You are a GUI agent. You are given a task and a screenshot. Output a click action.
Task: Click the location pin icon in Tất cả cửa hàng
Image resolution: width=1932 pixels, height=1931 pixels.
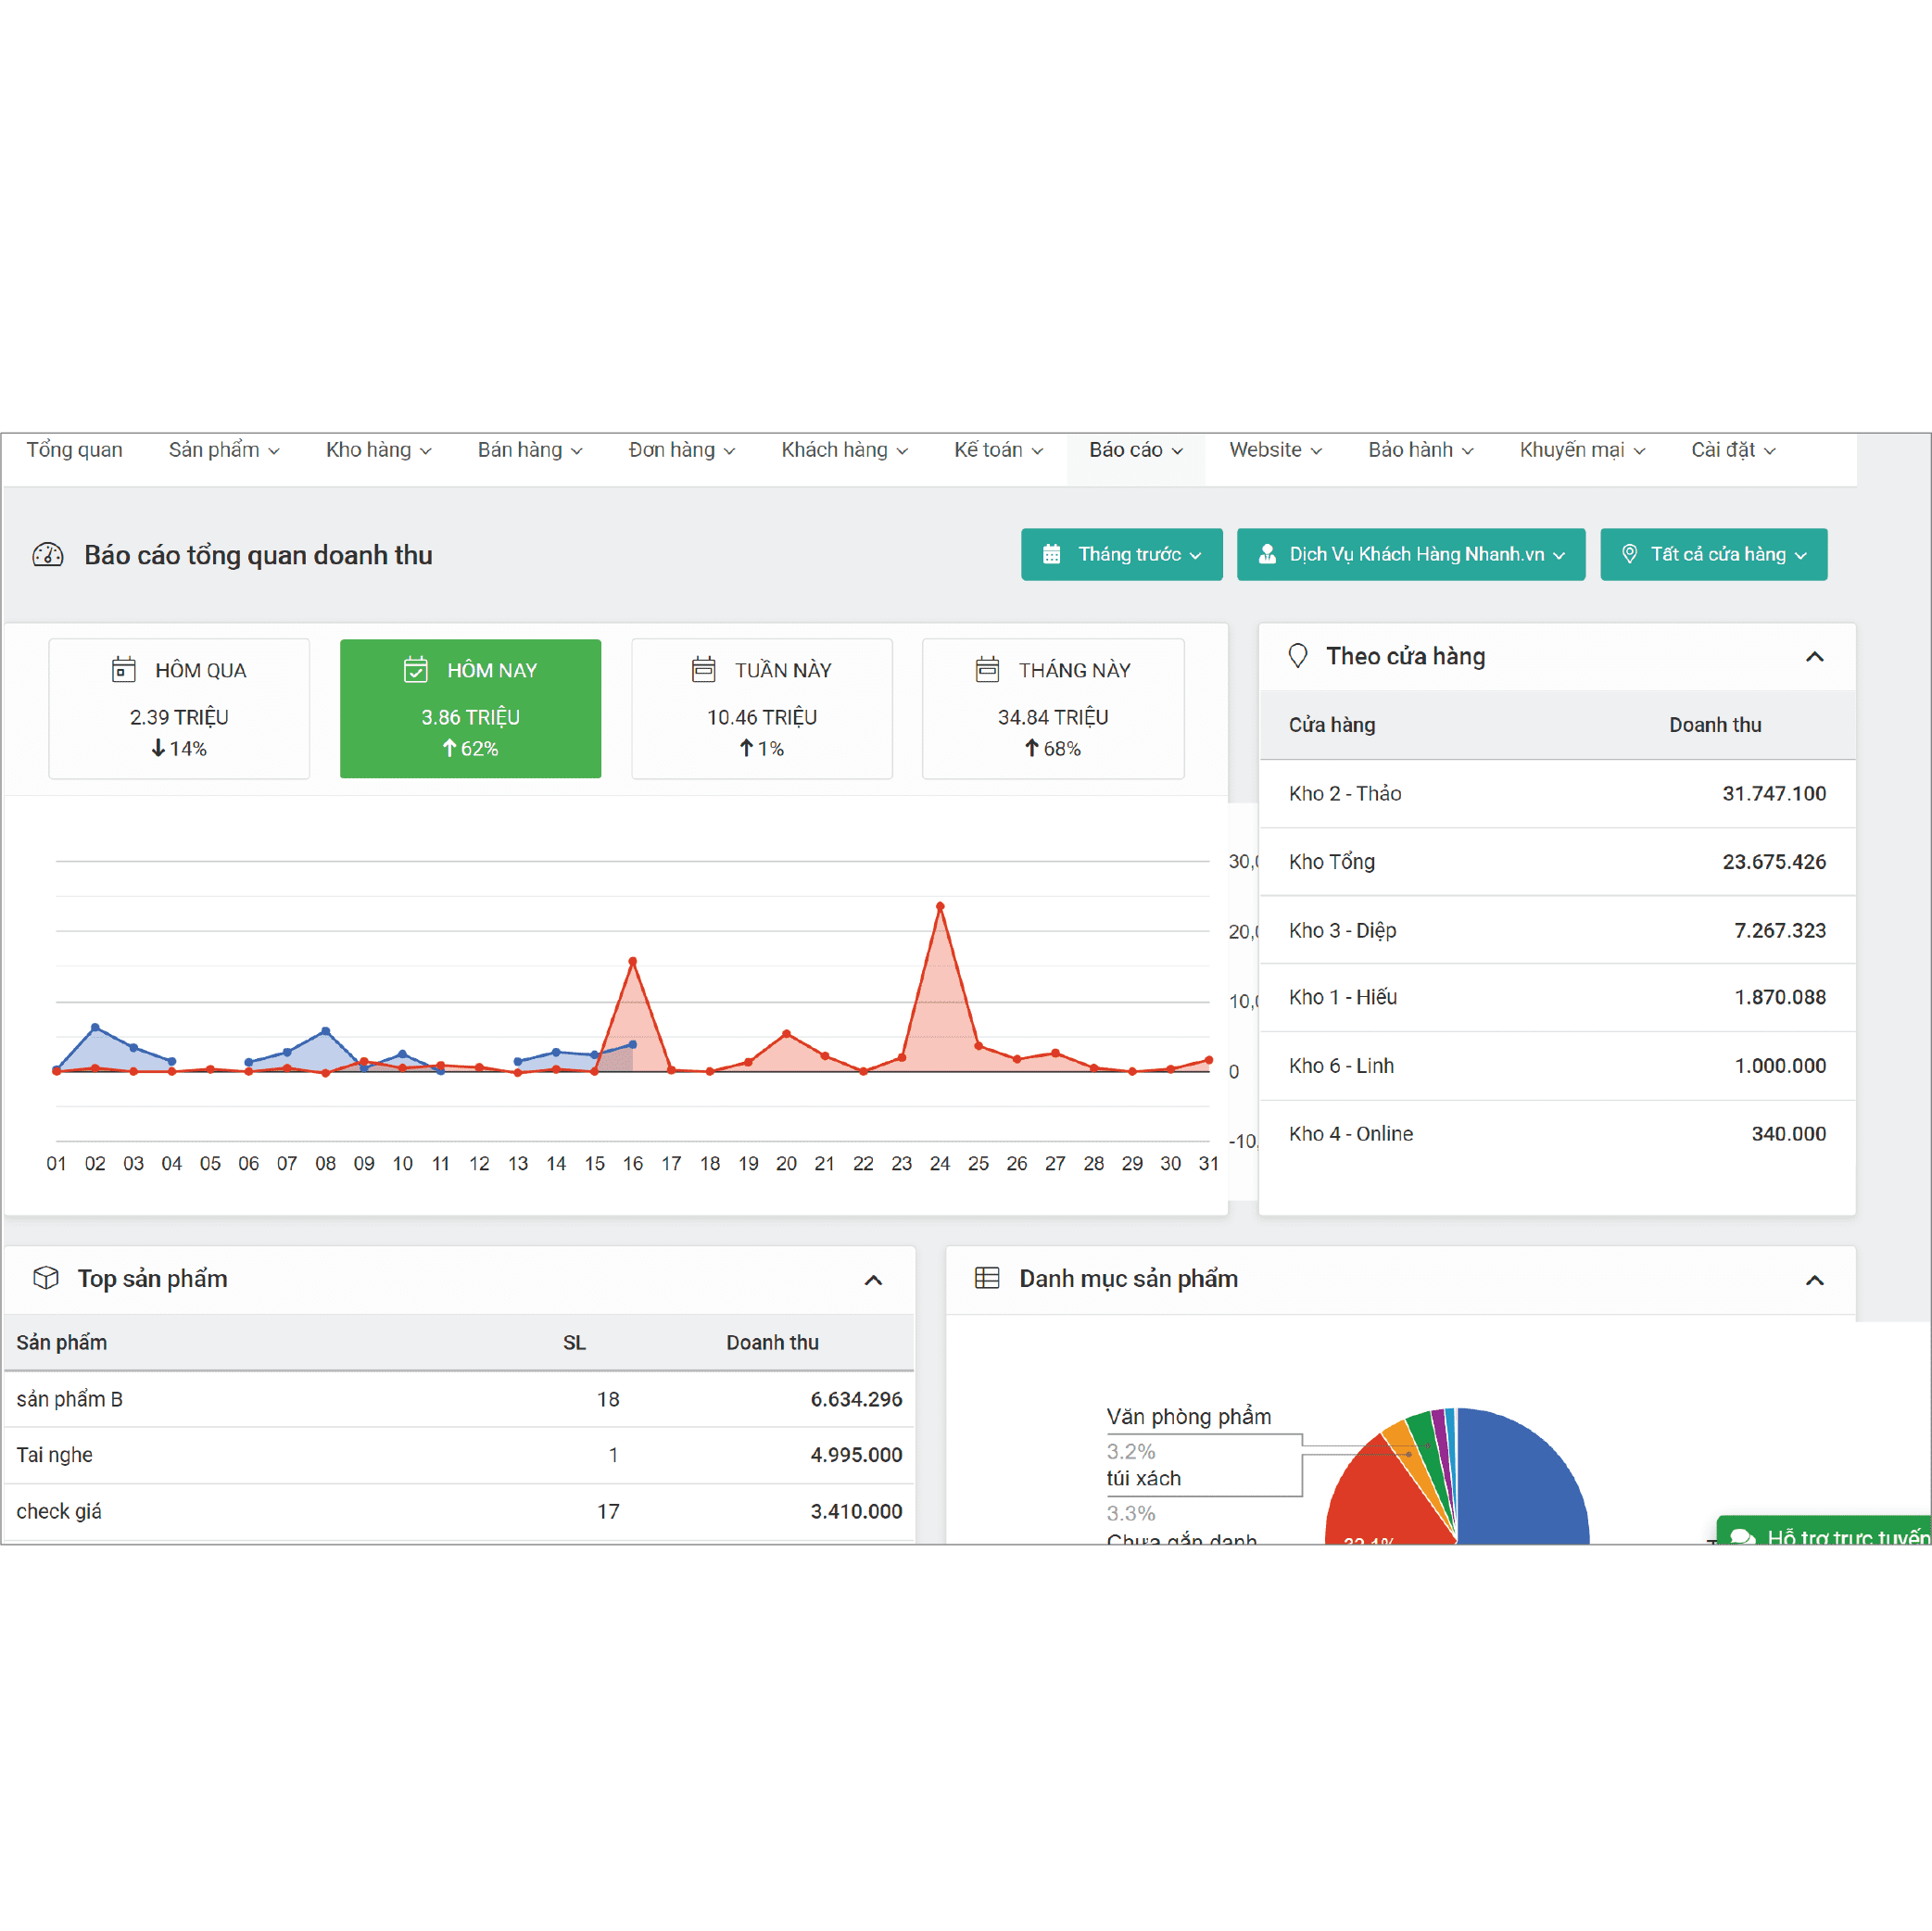[x=1629, y=554]
